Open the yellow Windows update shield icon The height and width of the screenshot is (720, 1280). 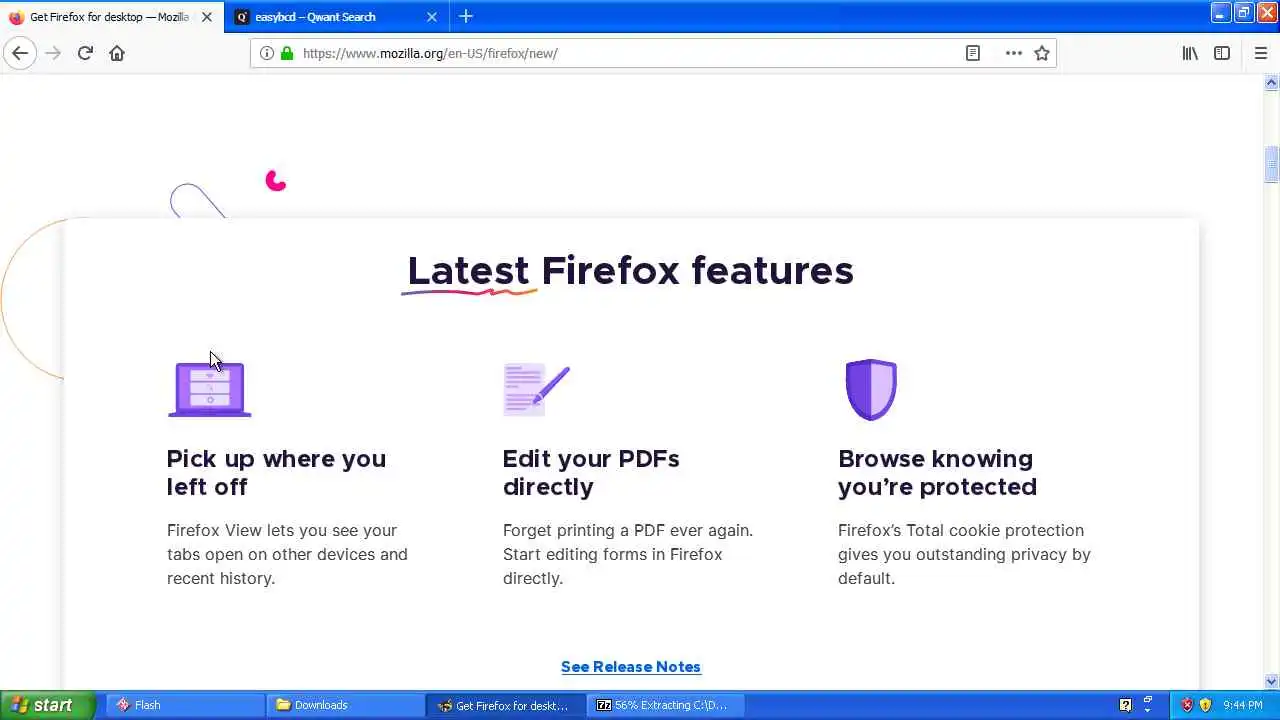pyautogui.click(x=1205, y=705)
